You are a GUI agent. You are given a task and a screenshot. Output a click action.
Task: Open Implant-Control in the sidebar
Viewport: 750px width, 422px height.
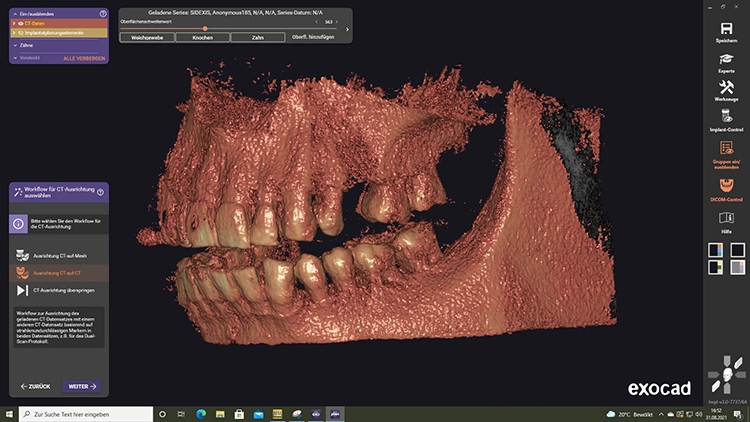[726, 116]
